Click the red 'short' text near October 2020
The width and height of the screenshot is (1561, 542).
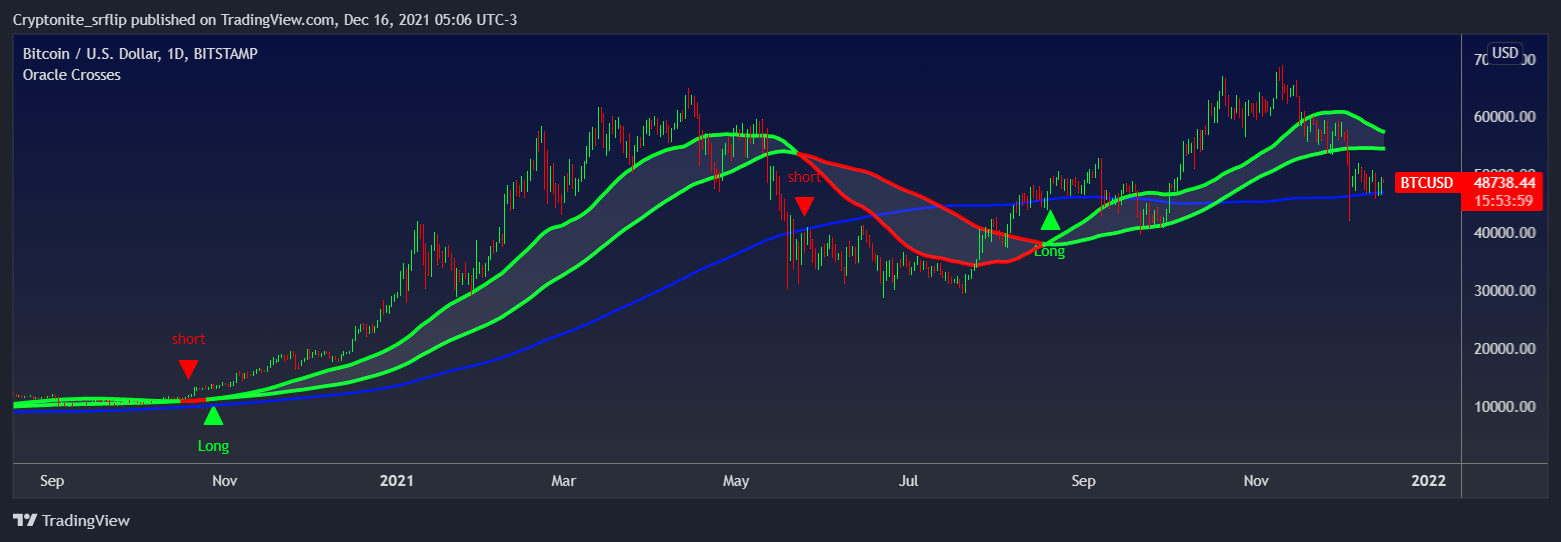188,339
